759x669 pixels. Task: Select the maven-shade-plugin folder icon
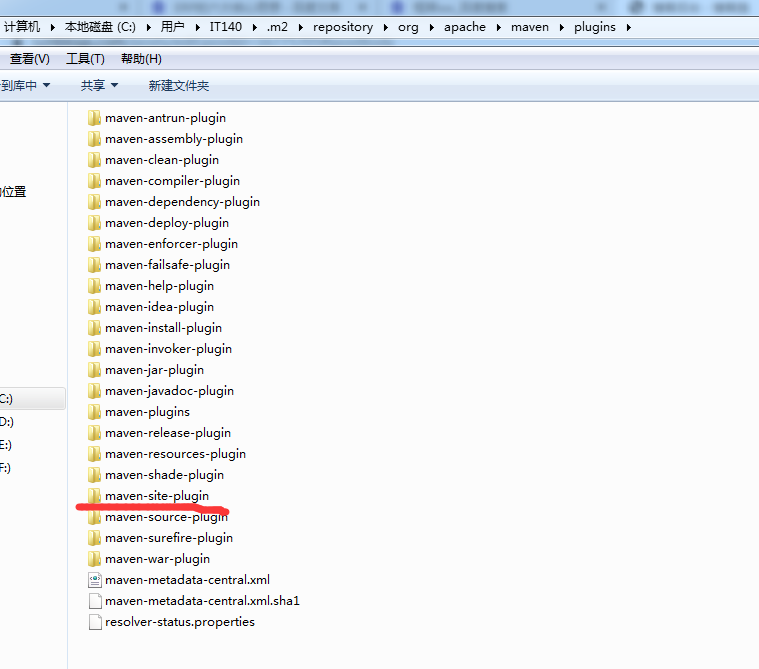coord(94,475)
